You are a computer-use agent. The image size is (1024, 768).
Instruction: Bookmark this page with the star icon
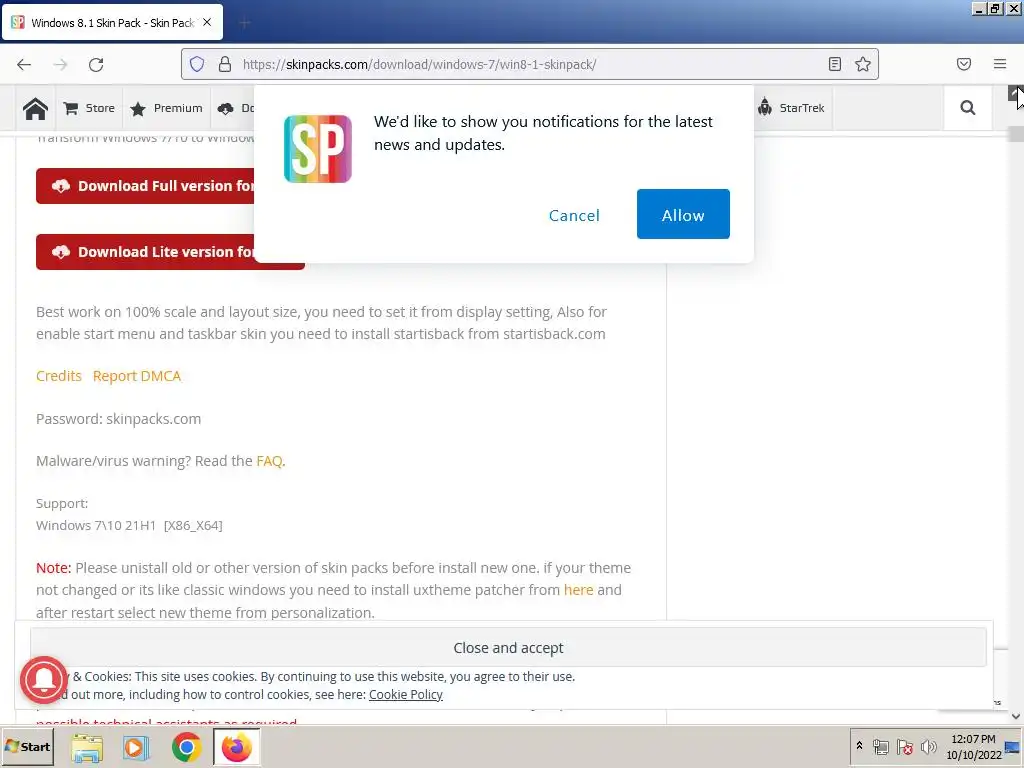[x=863, y=64]
